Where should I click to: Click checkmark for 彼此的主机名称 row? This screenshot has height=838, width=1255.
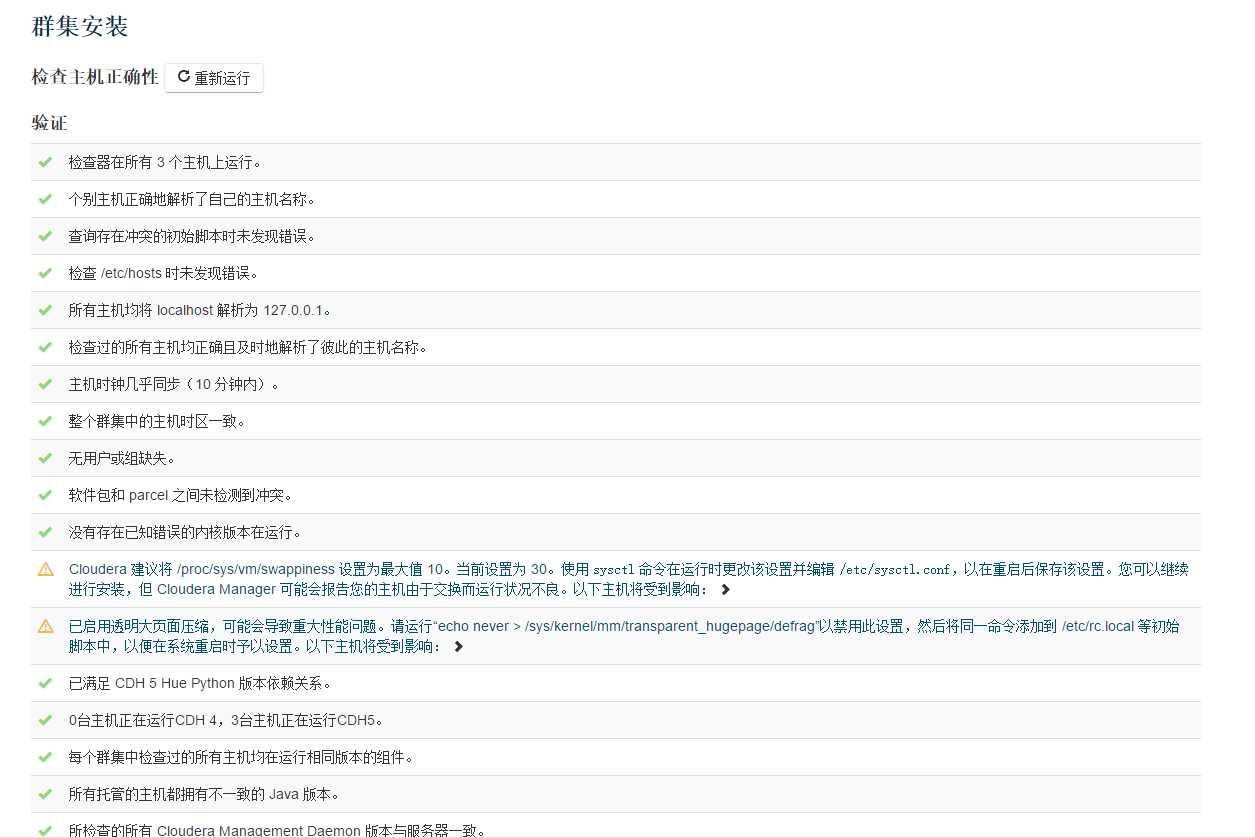[45, 347]
